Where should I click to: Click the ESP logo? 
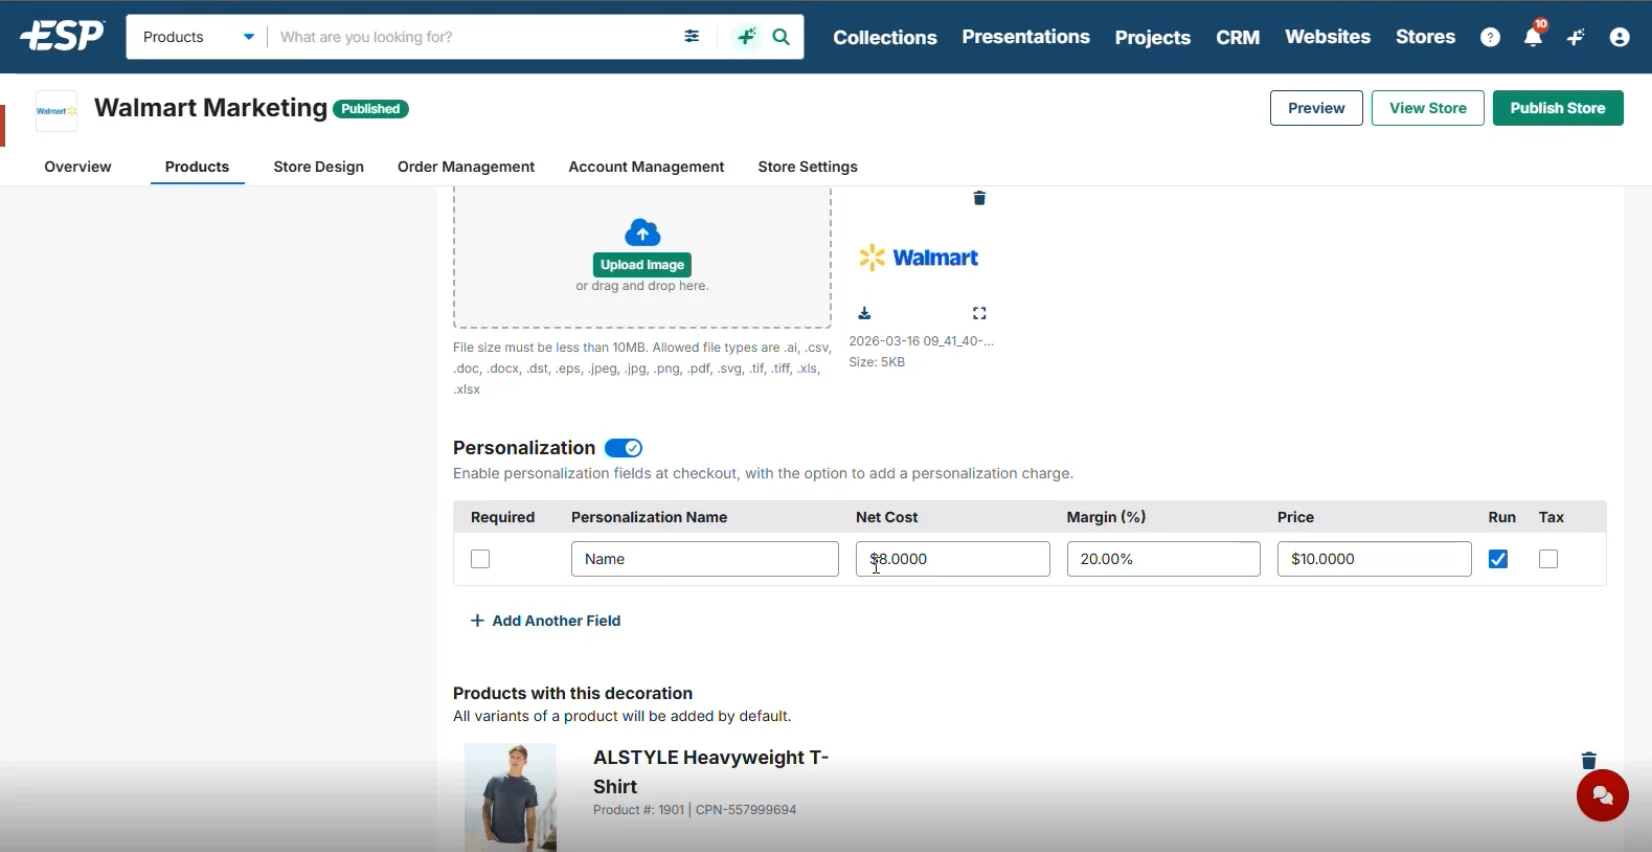(x=62, y=36)
